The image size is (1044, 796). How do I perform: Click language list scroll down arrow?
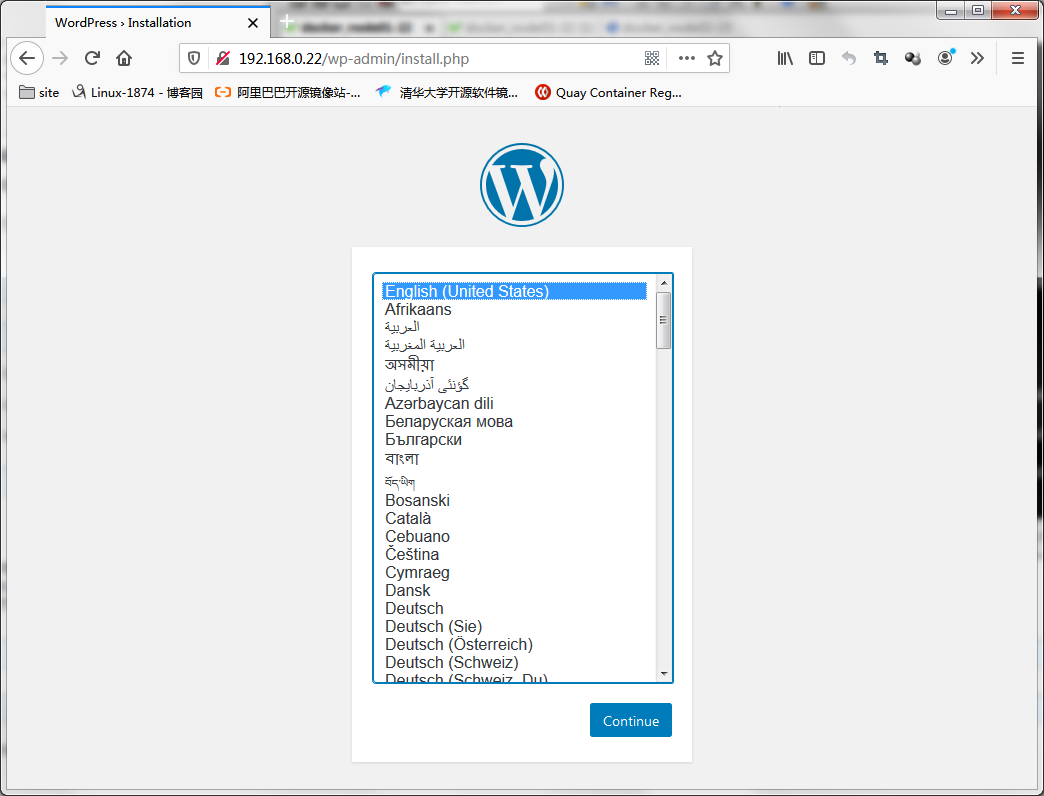point(664,674)
